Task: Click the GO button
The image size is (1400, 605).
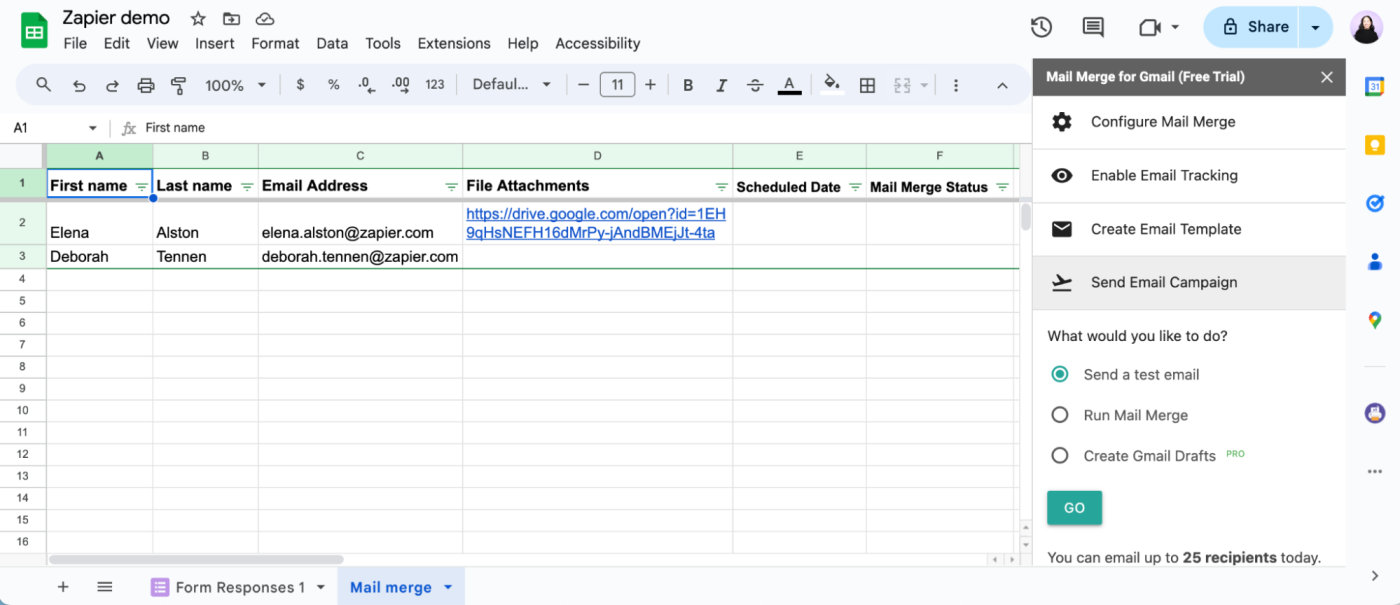Action: click(1074, 508)
